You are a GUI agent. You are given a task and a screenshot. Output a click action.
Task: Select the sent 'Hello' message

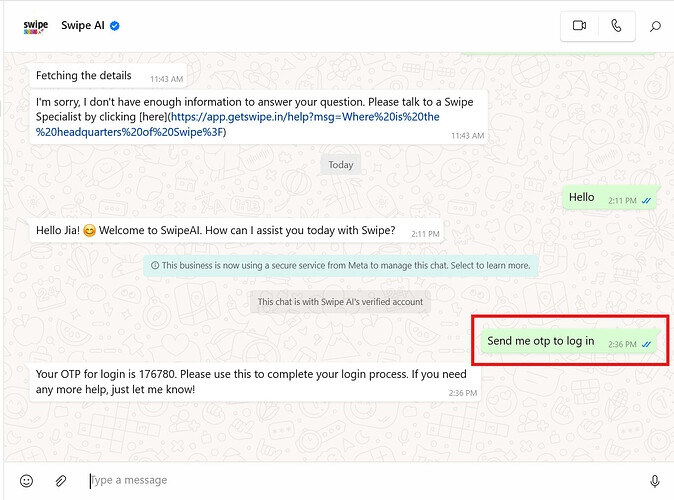point(610,198)
